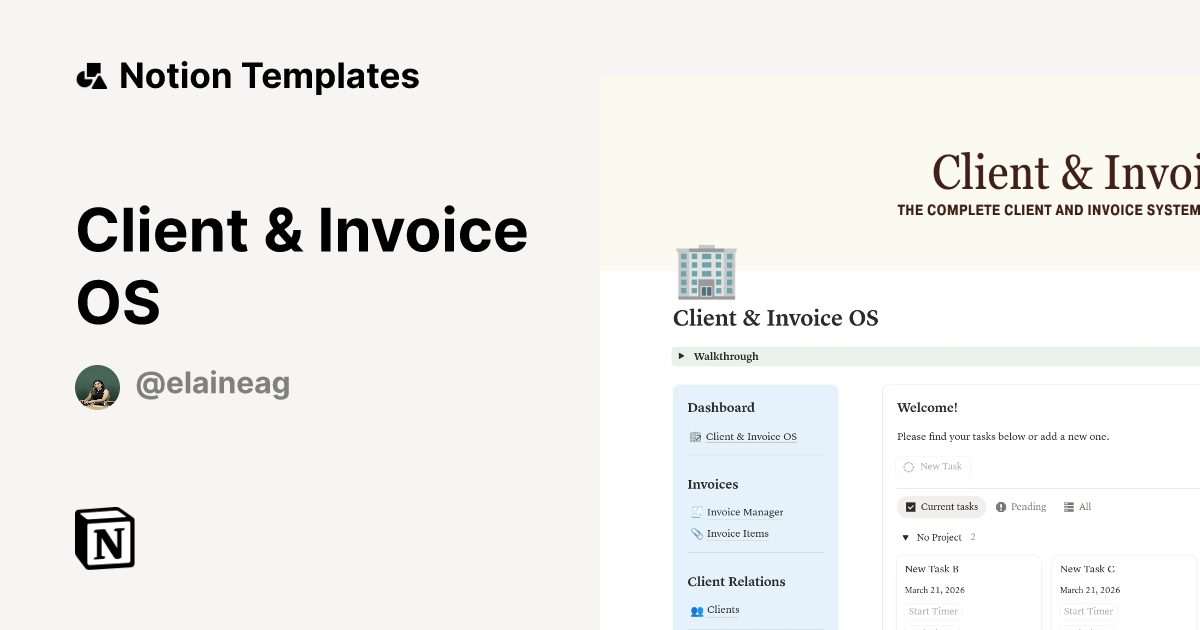Open the New Task B card
Image resolution: width=1200 pixels, height=630 pixels.
coord(932,569)
